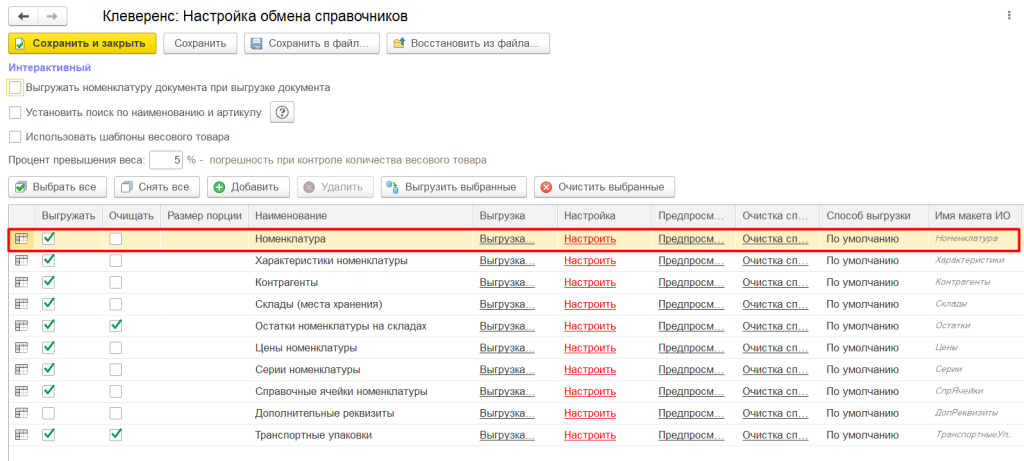Click Очистить выбранные with red cross icon
This screenshot has height=461, width=1024.
(x=604, y=187)
